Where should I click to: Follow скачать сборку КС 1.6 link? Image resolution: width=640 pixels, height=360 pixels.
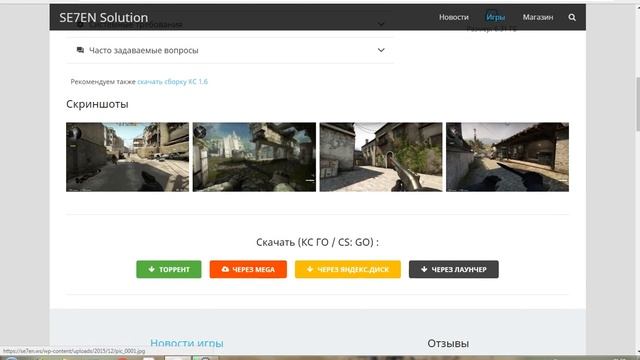(x=172, y=82)
